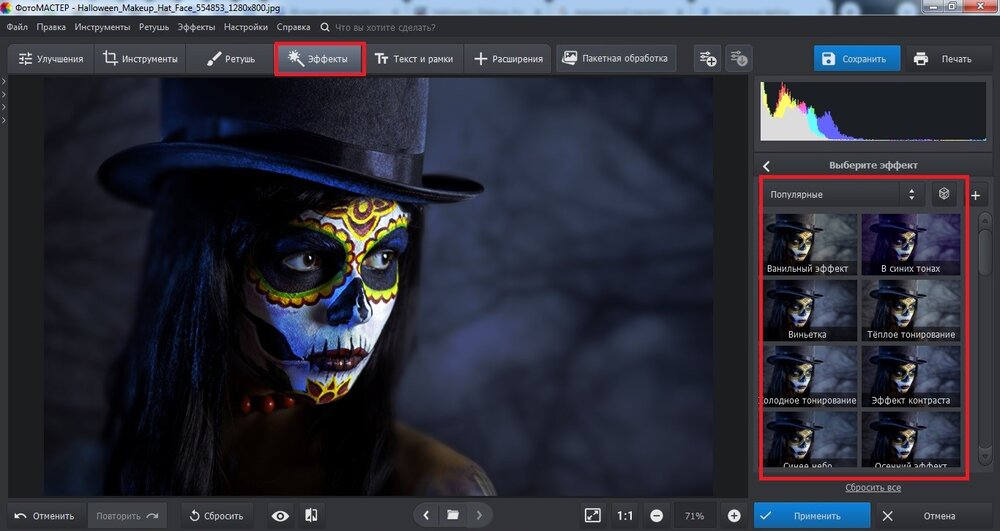Click the fit-to-screen icon
Viewport: 1000px width, 531px height.
point(592,516)
